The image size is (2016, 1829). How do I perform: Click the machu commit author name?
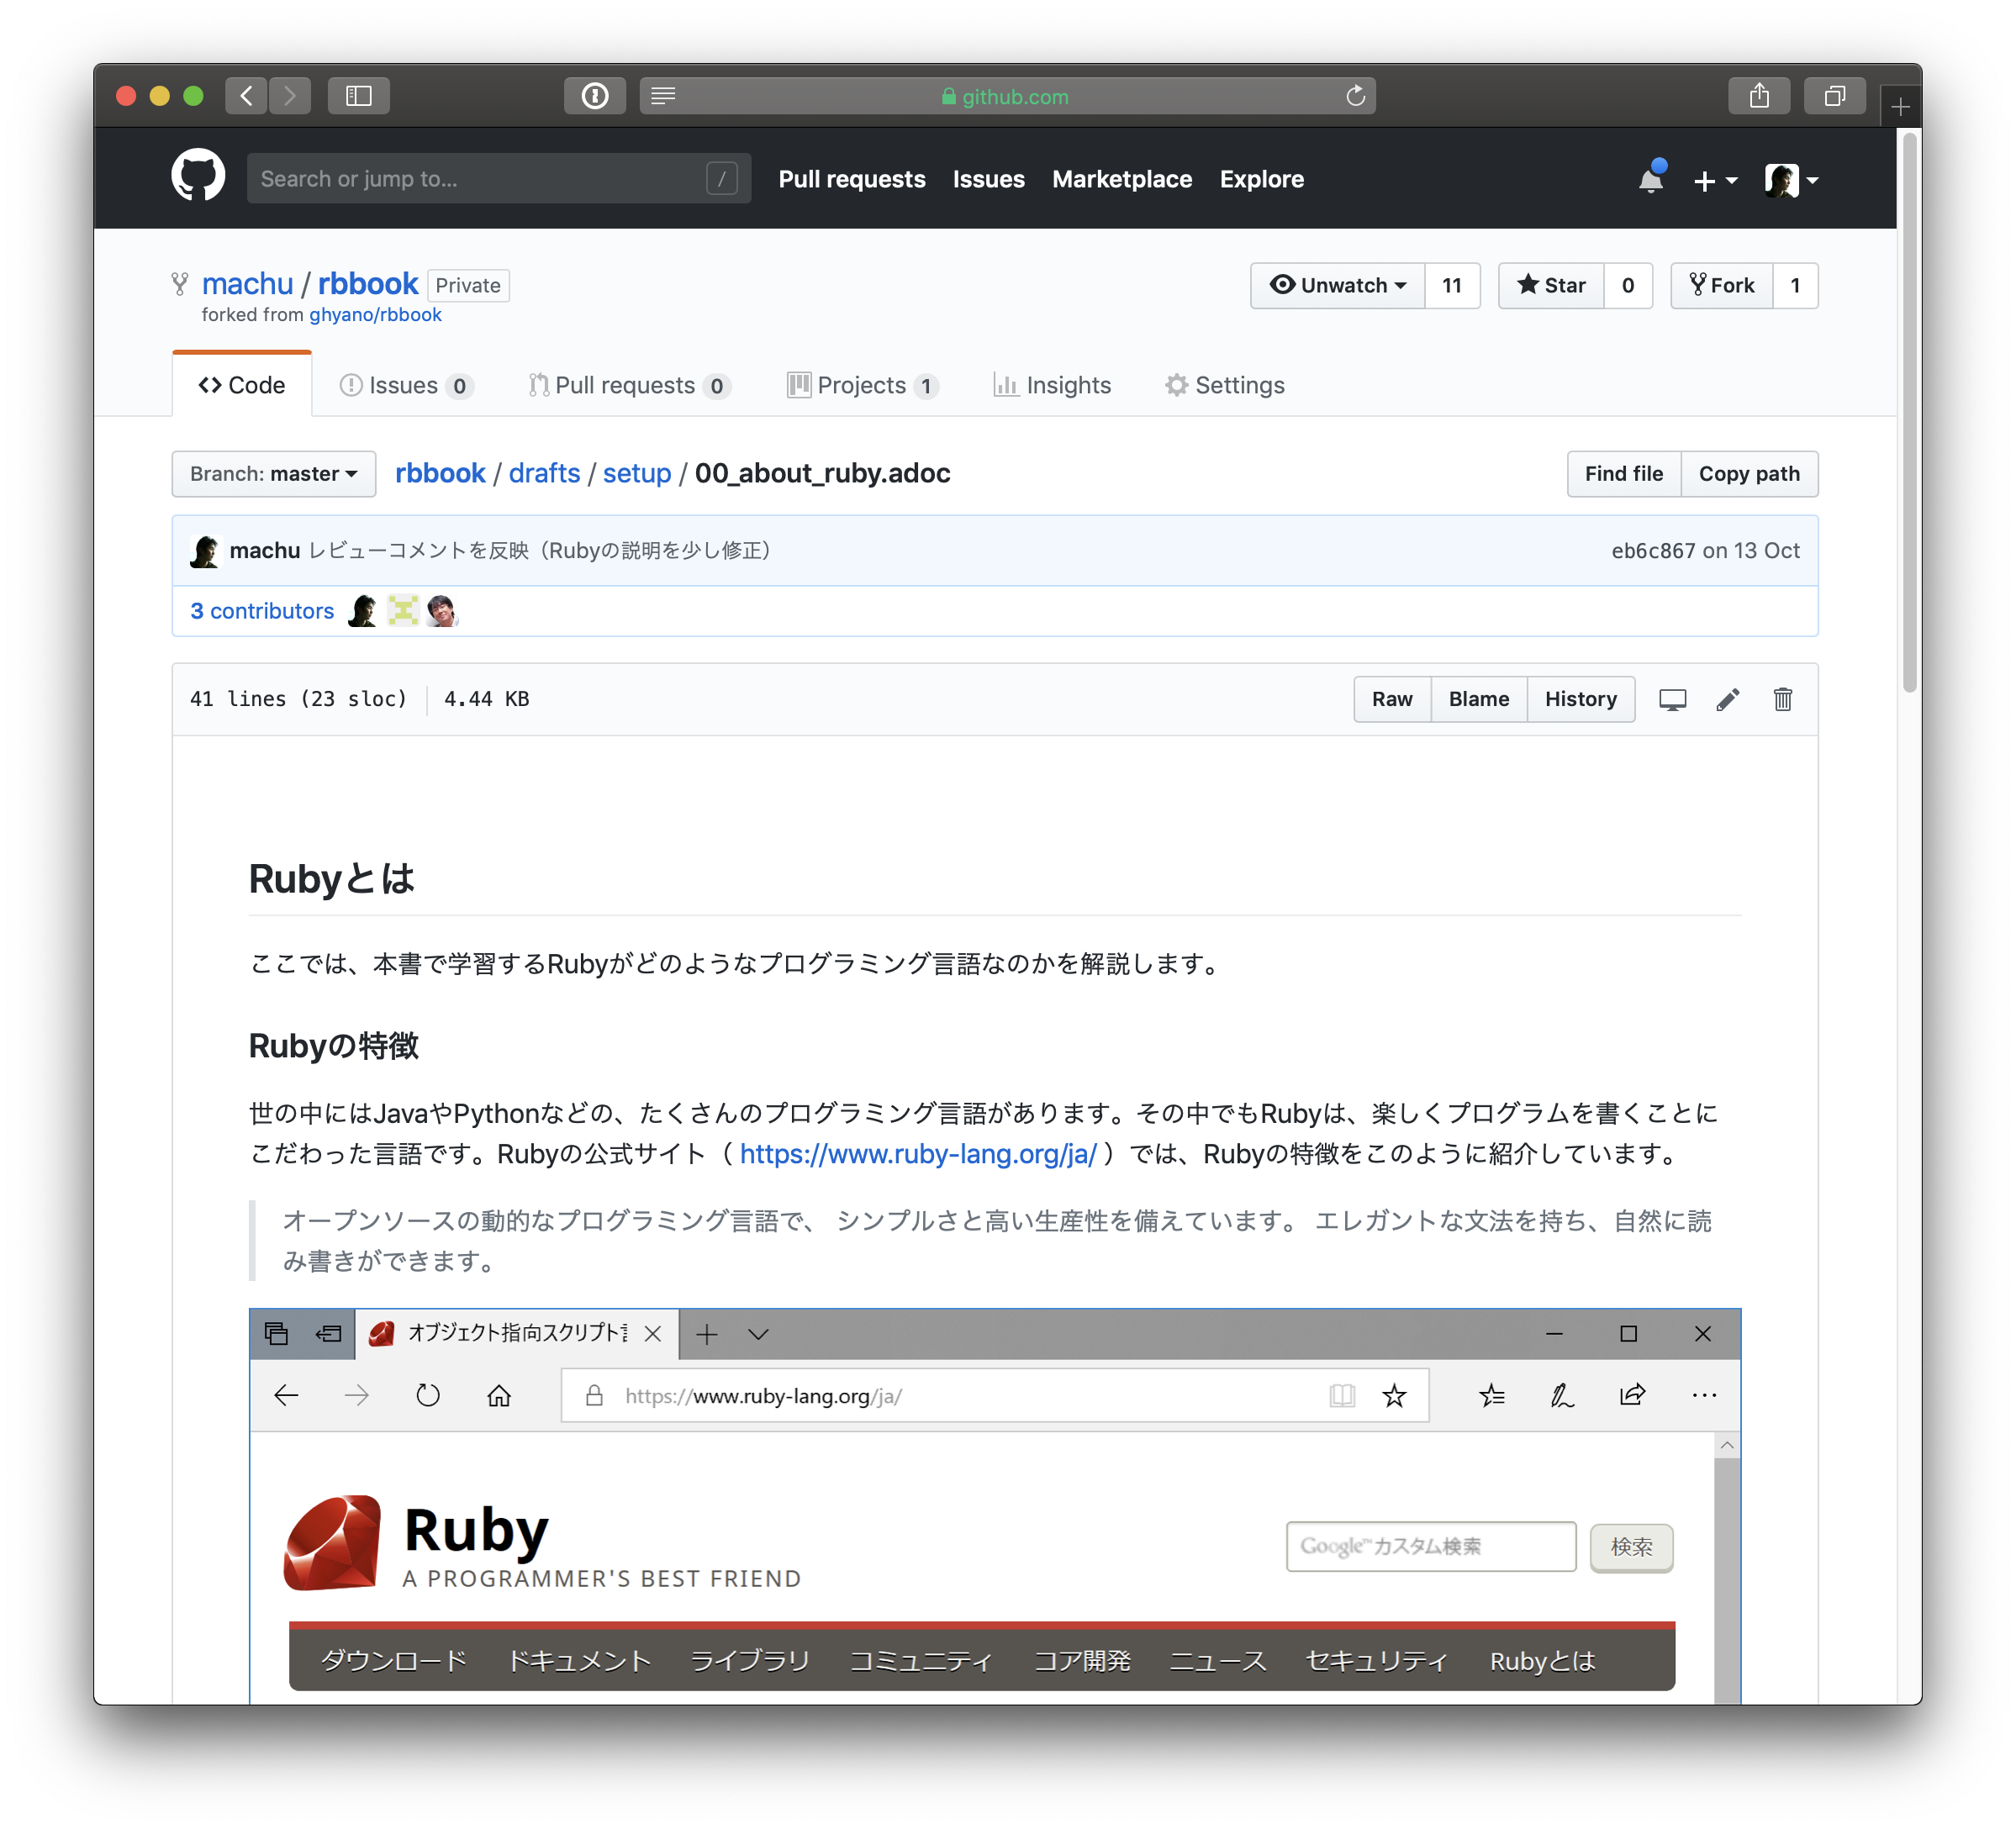265,551
